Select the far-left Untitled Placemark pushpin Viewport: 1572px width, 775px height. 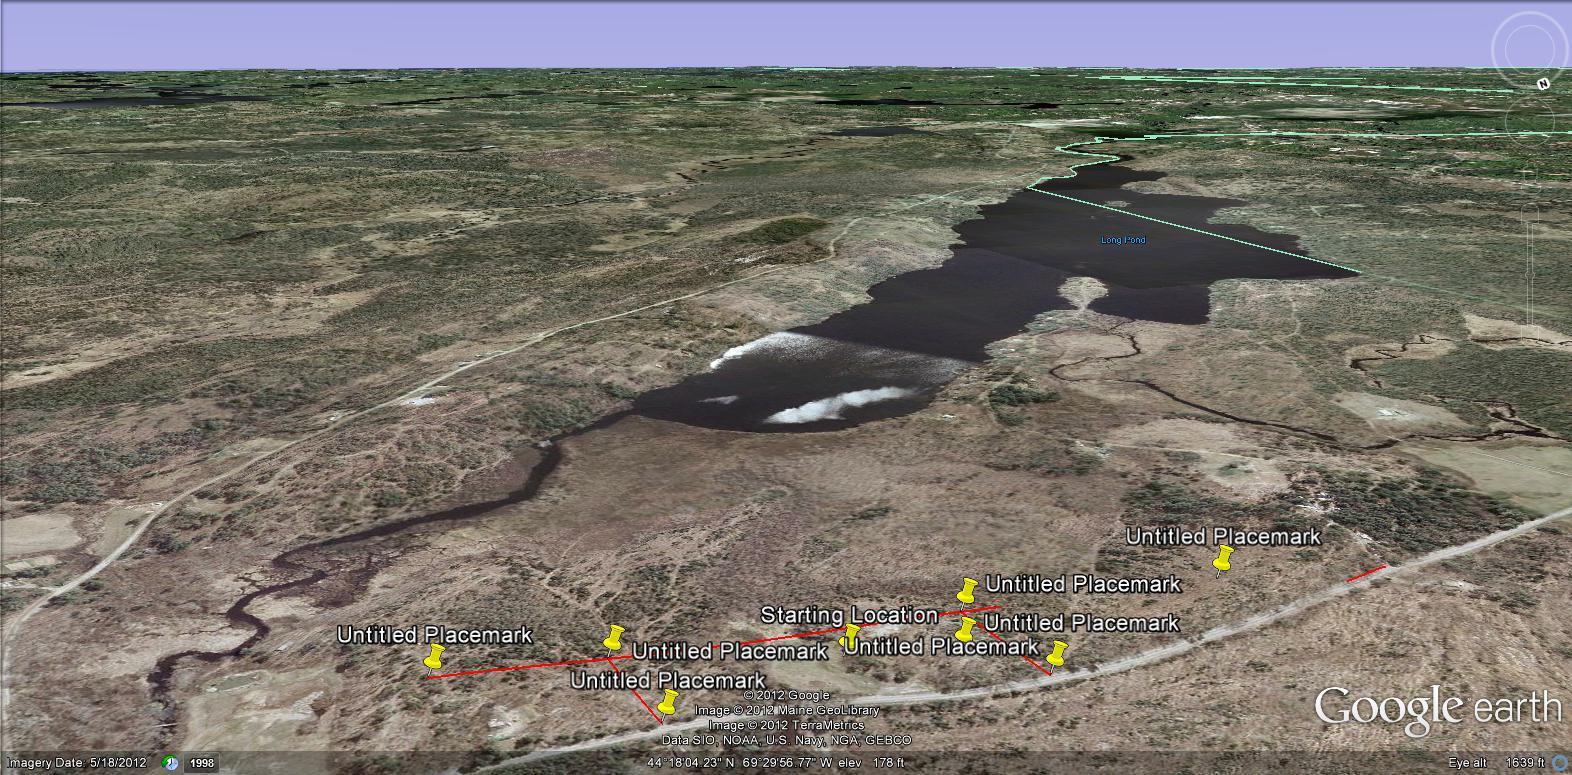click(x=434, y=659)
